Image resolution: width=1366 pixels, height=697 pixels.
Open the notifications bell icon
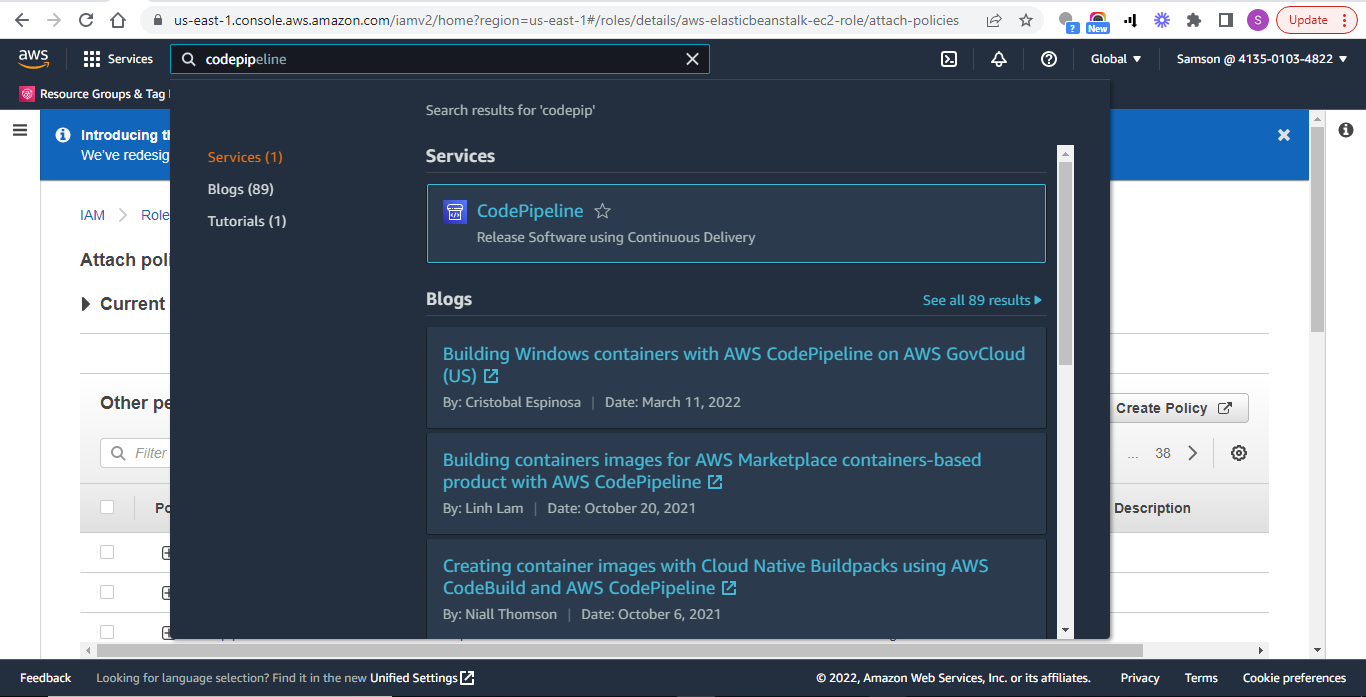click(998, 59)
